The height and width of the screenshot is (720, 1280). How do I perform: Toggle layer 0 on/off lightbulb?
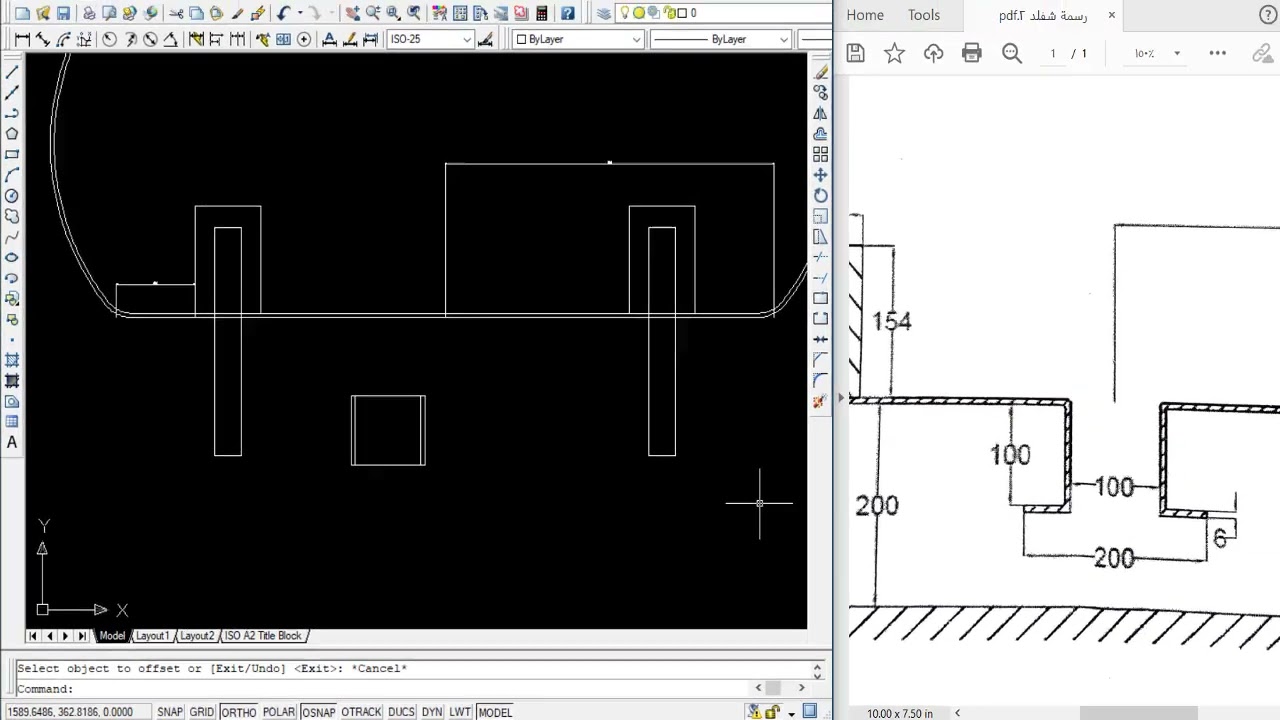coord(625,13)
